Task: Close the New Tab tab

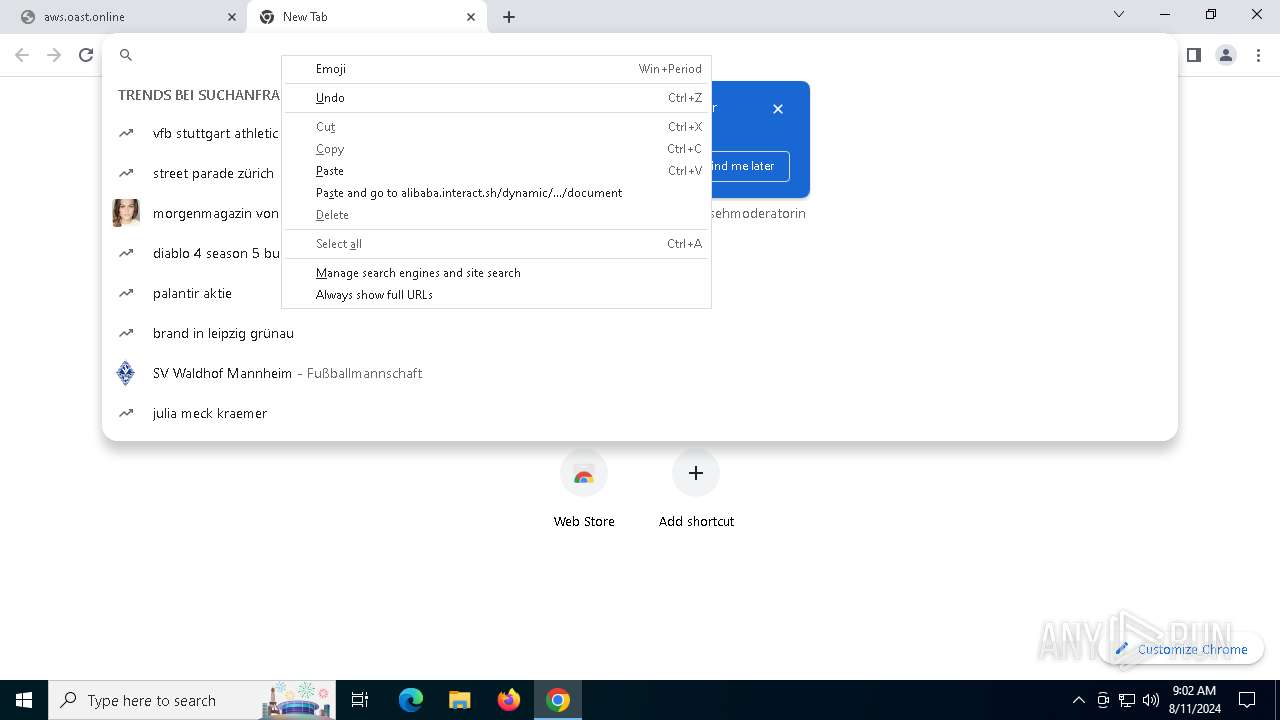Action: tap(471, 17)
